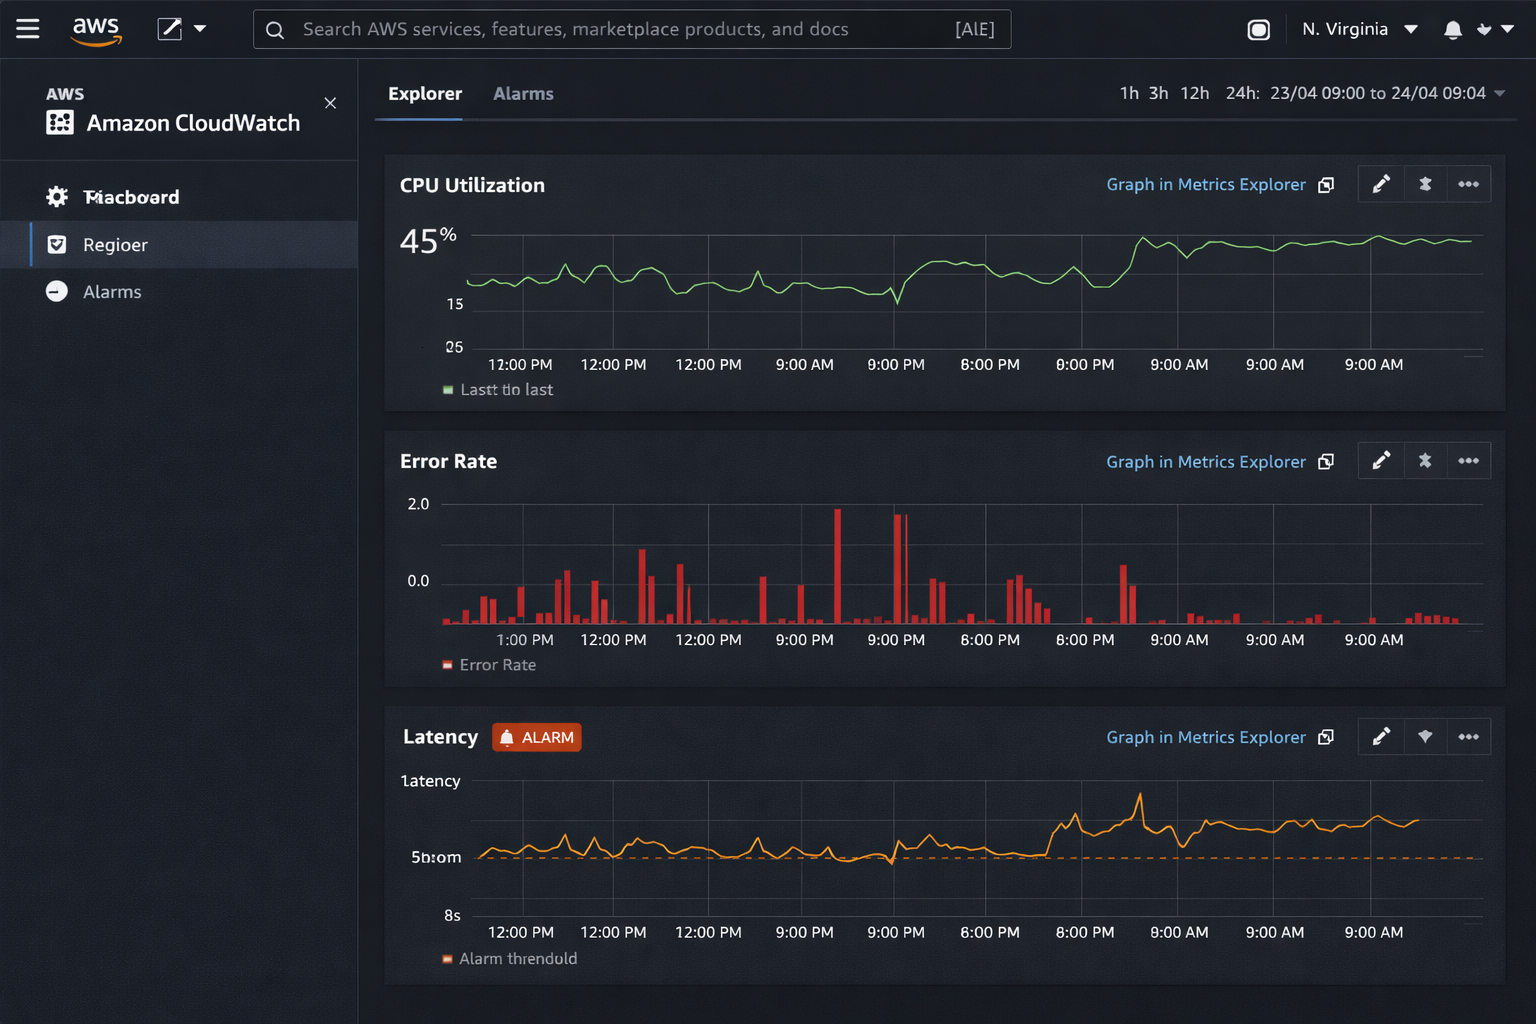Pin the Error Rate widget
This screenshot has width=1536, height=1024.
[x=1425, y=461]
